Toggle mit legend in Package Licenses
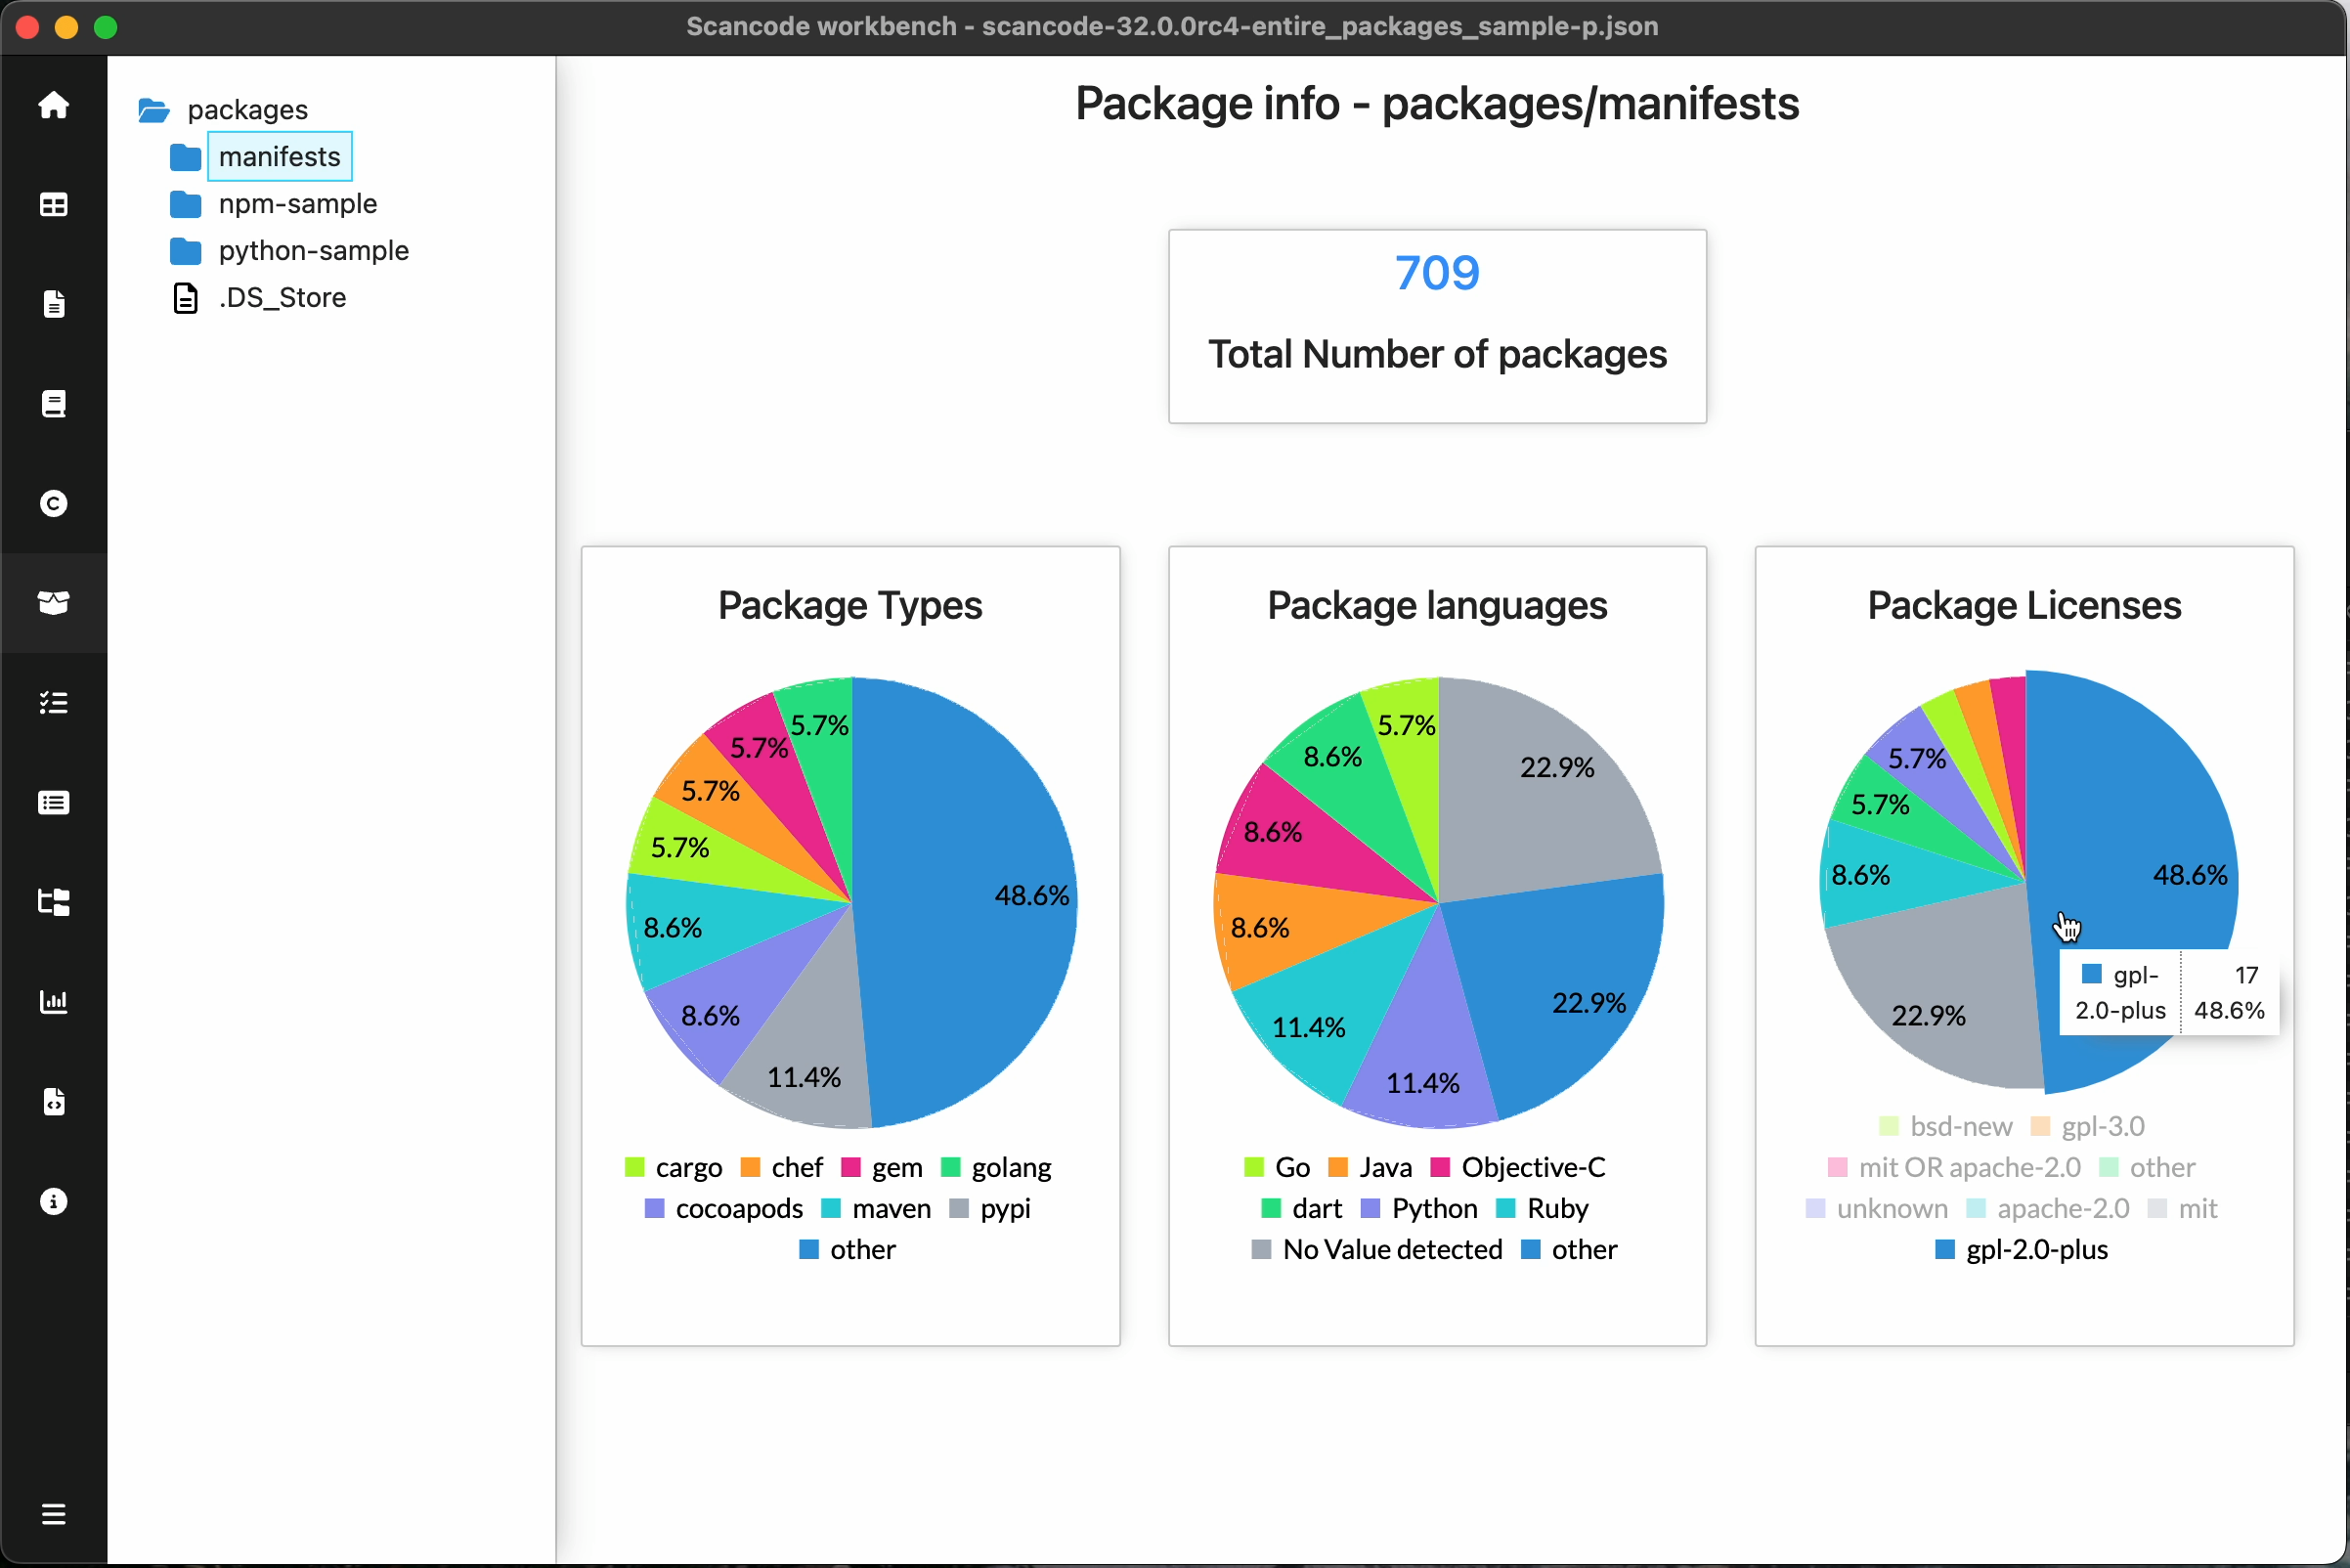Screen dimensions: 2350x1568 point(2182,1208)
